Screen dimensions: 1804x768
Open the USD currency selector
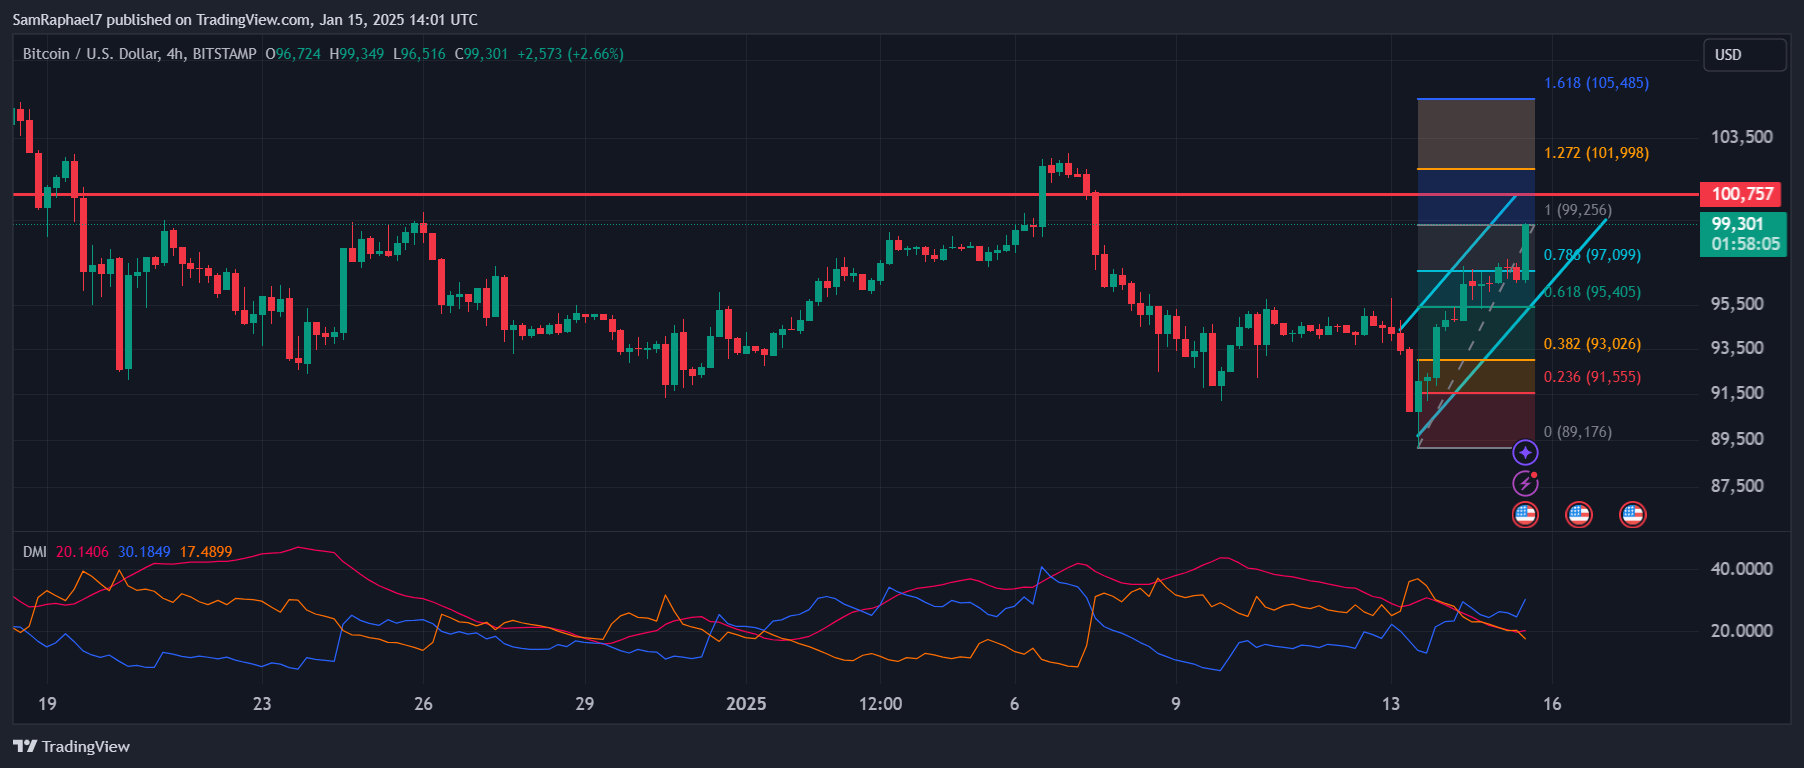click(x=1744, y=55)
